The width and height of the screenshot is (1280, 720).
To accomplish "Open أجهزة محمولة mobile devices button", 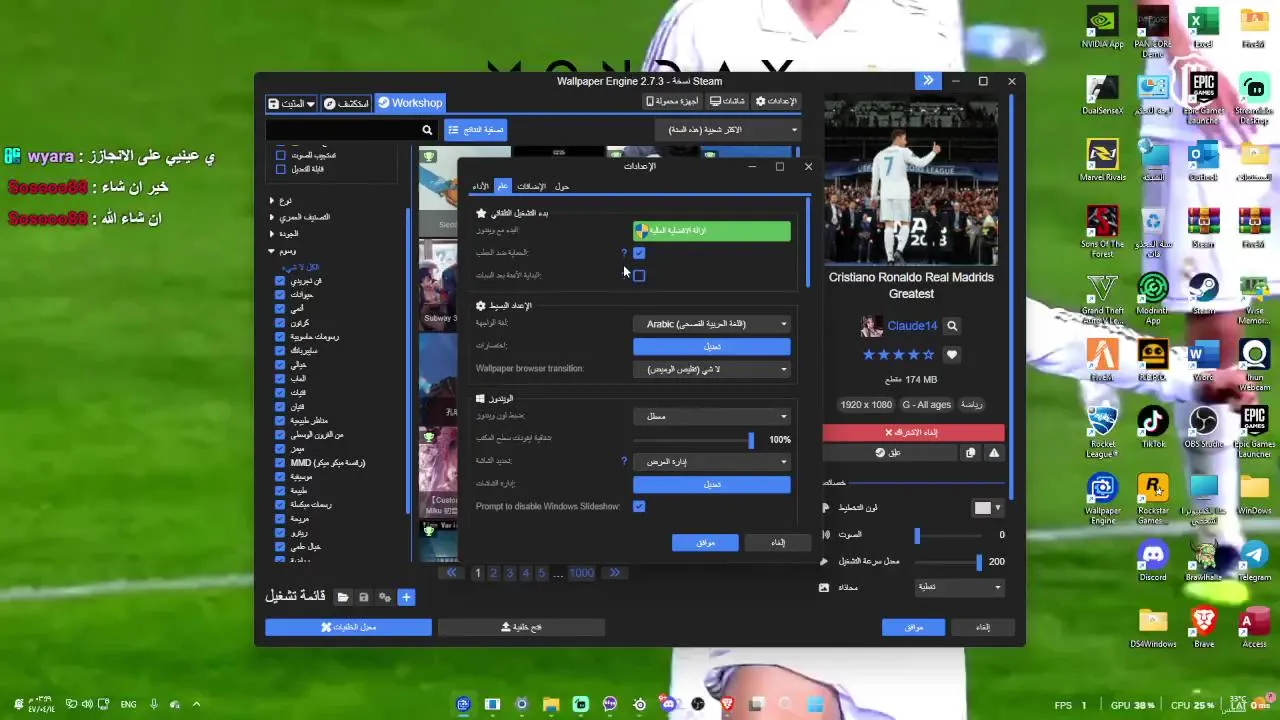I will [672, 101].
